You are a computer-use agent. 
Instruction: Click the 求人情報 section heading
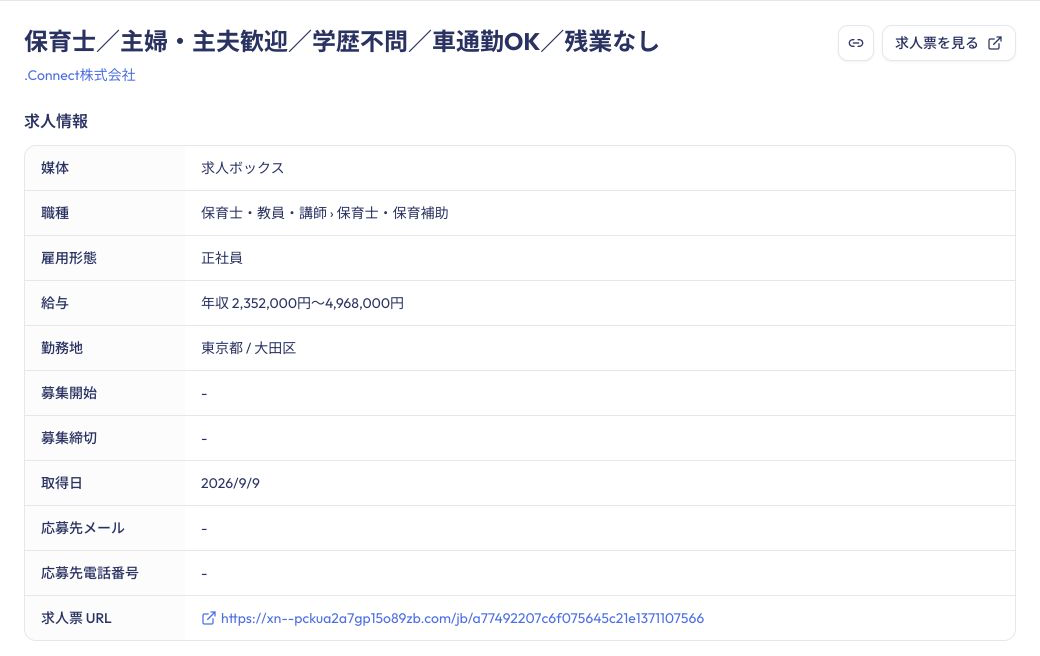point(56,121)
